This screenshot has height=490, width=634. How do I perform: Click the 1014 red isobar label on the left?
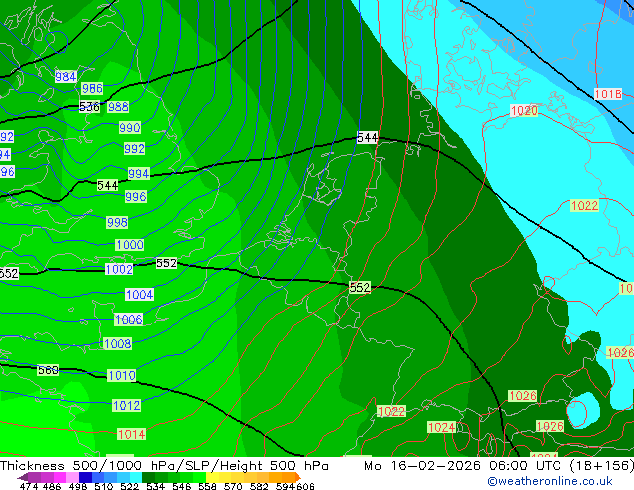point(131,434)
